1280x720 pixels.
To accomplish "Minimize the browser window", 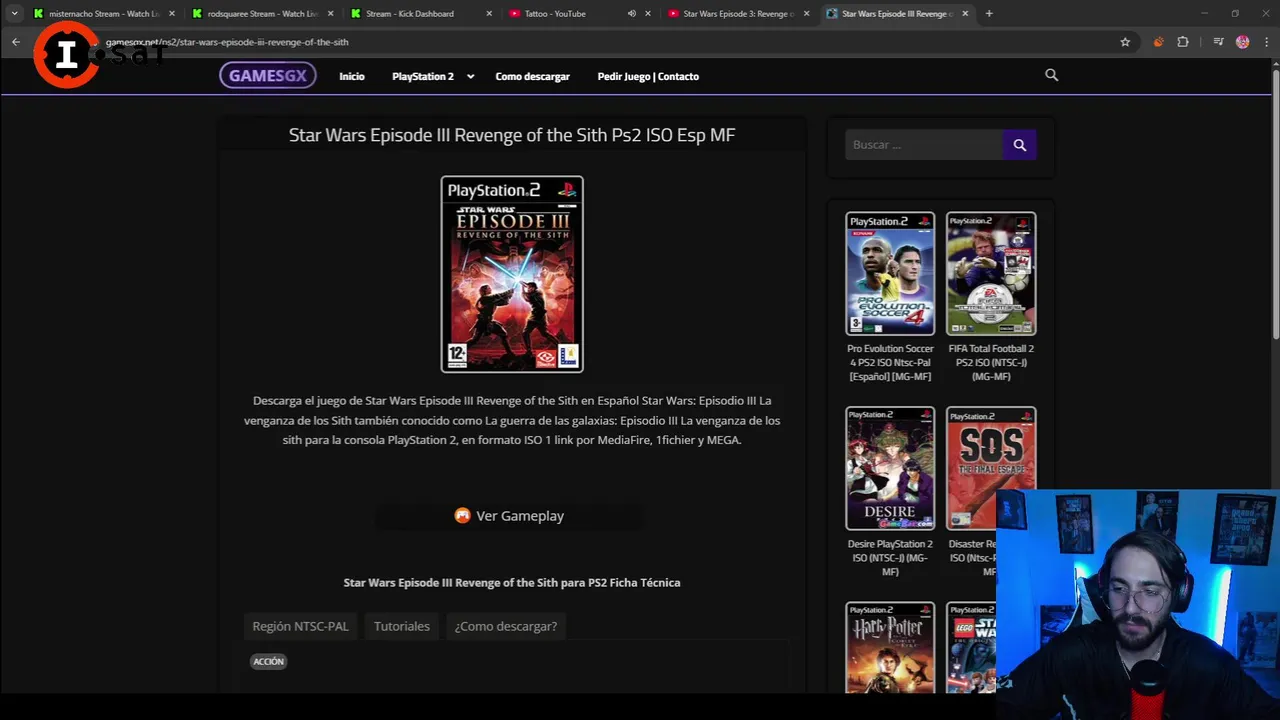I will pyautogui.click(x=1204, y=13).
